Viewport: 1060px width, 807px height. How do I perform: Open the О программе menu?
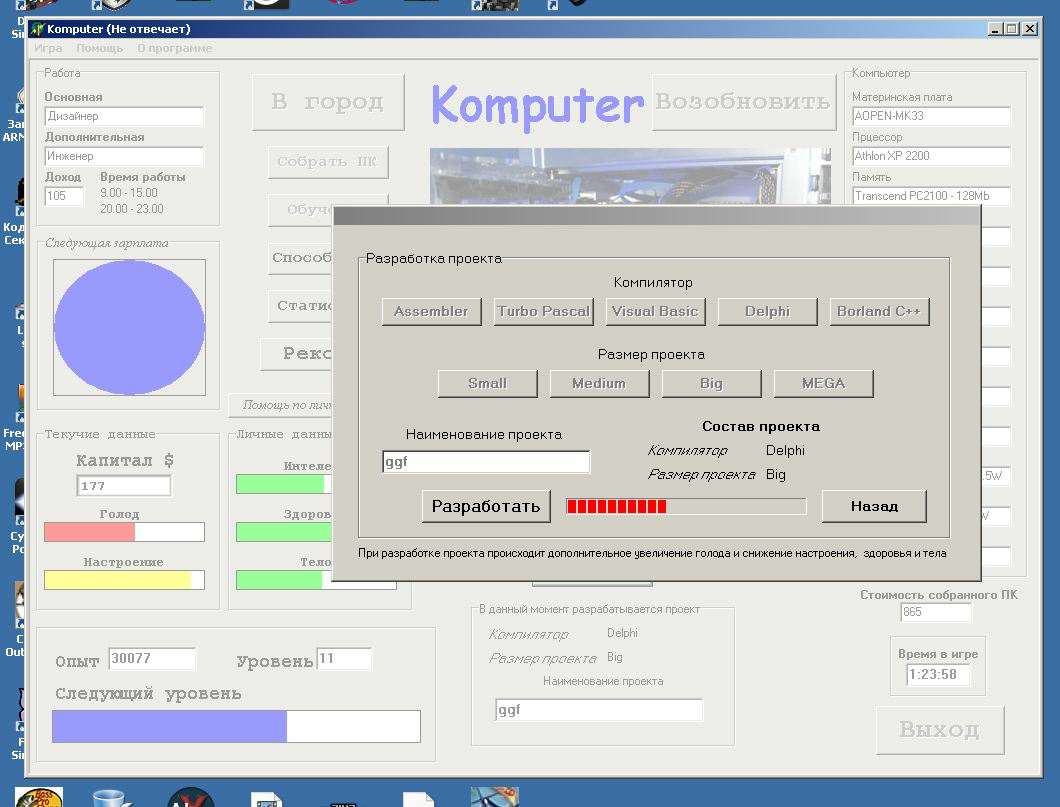pyautogui.click(x=174, y=48)
